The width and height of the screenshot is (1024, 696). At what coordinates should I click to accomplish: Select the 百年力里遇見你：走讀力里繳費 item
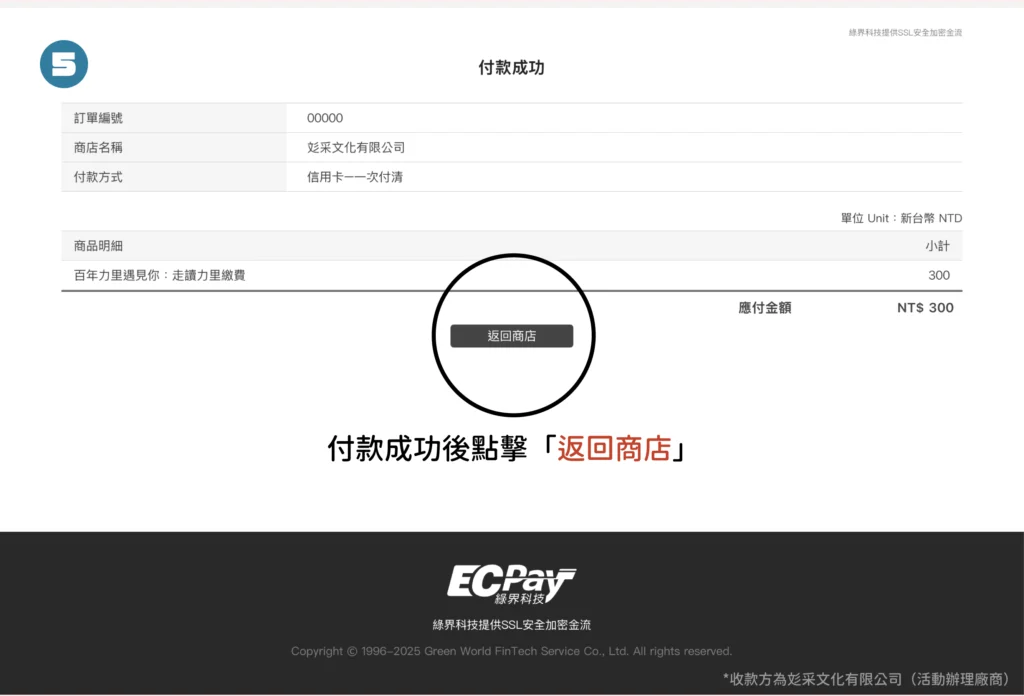click(159, 275)
